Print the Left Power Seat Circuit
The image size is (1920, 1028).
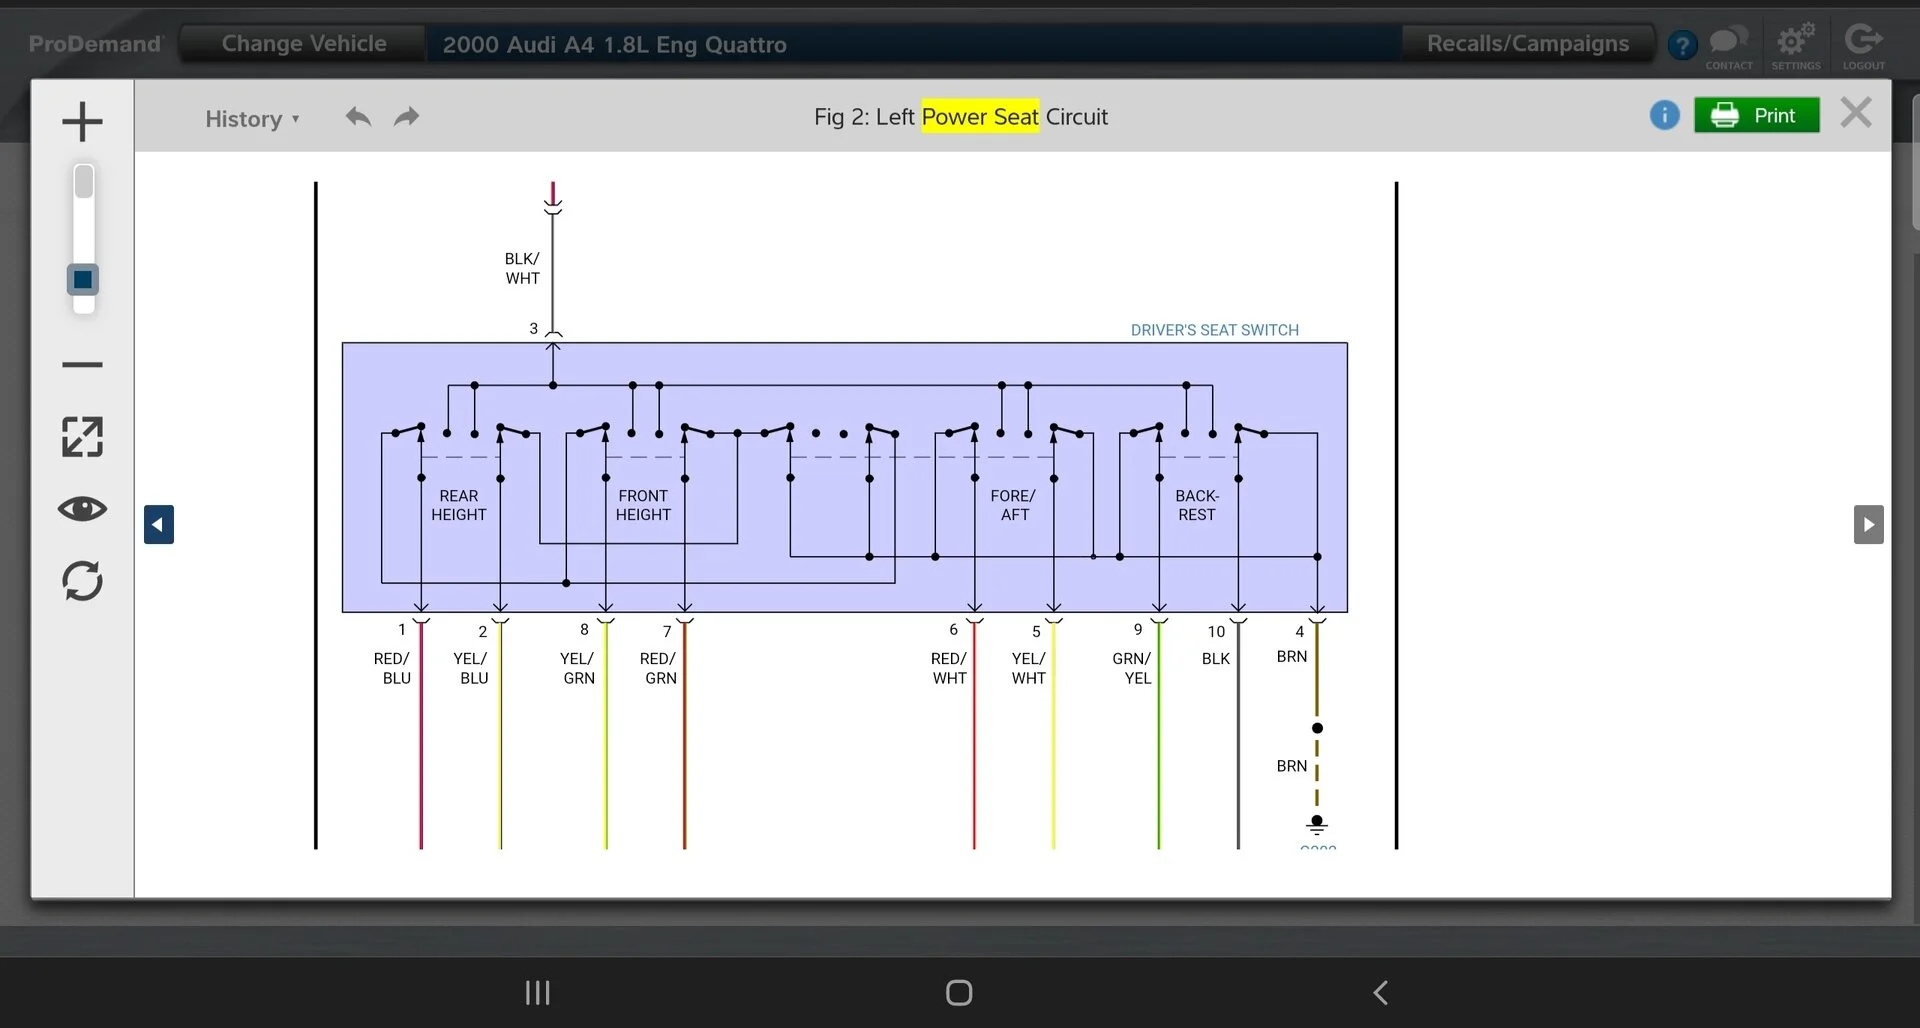tap(1756, 116)
